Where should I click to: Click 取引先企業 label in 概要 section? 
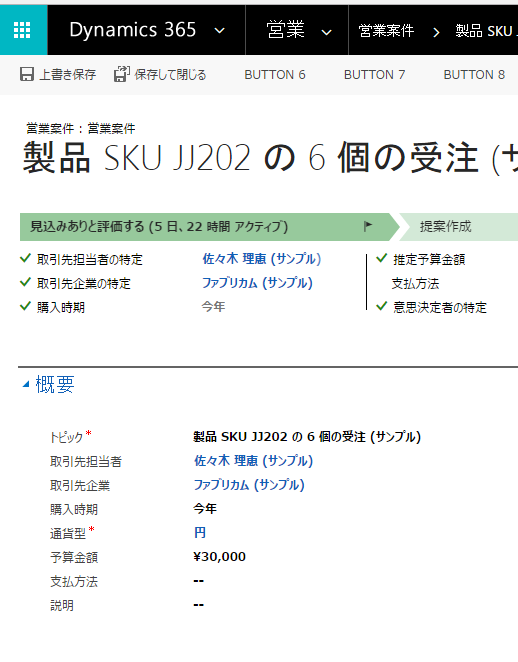80,486
